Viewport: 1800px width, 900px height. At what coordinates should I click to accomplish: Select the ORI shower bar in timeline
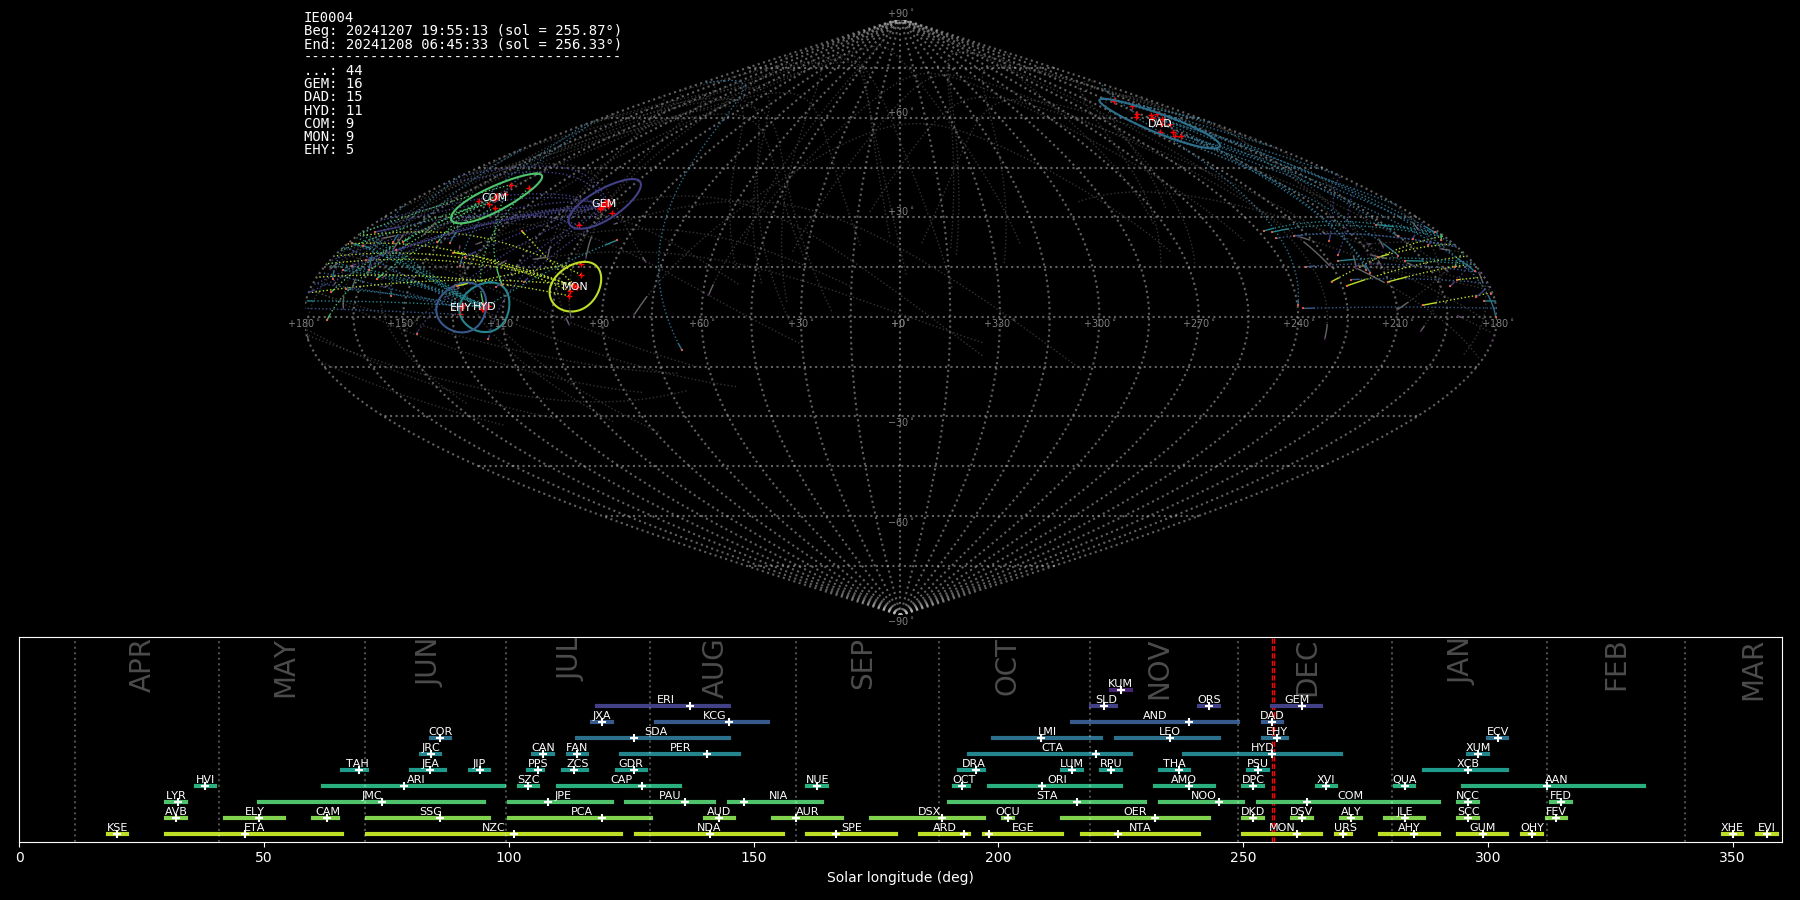(1055, 786)
